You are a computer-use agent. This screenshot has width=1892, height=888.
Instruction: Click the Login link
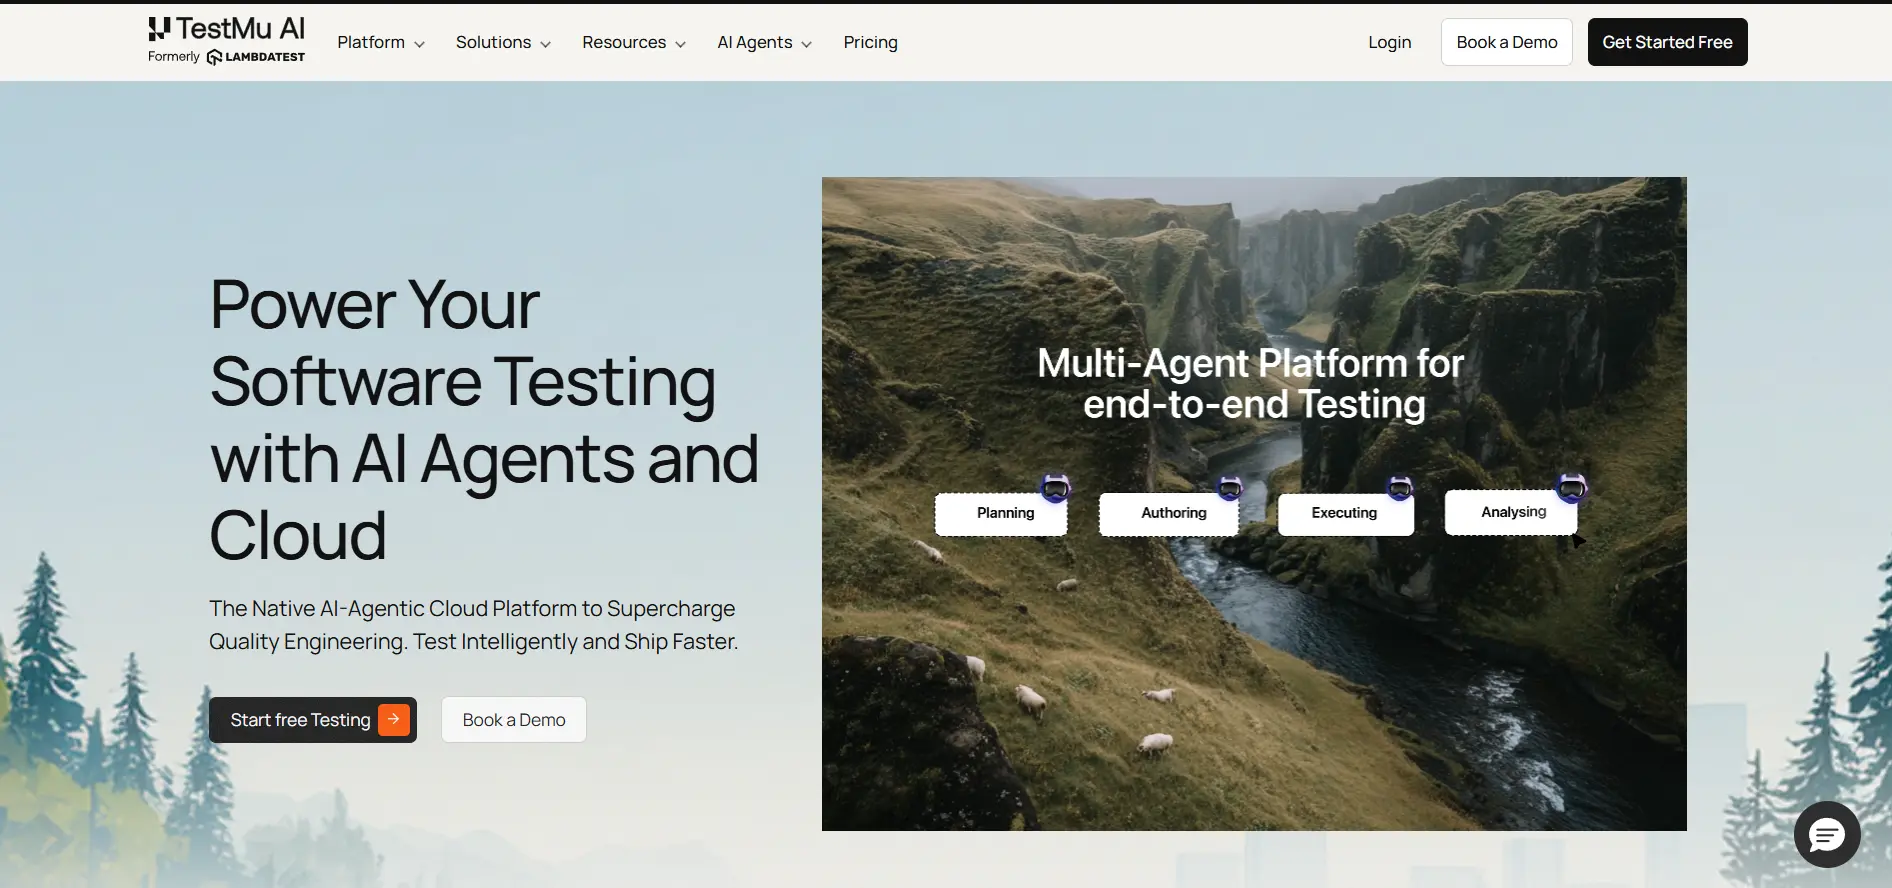pyautogui.click(x=1389, y=42)
